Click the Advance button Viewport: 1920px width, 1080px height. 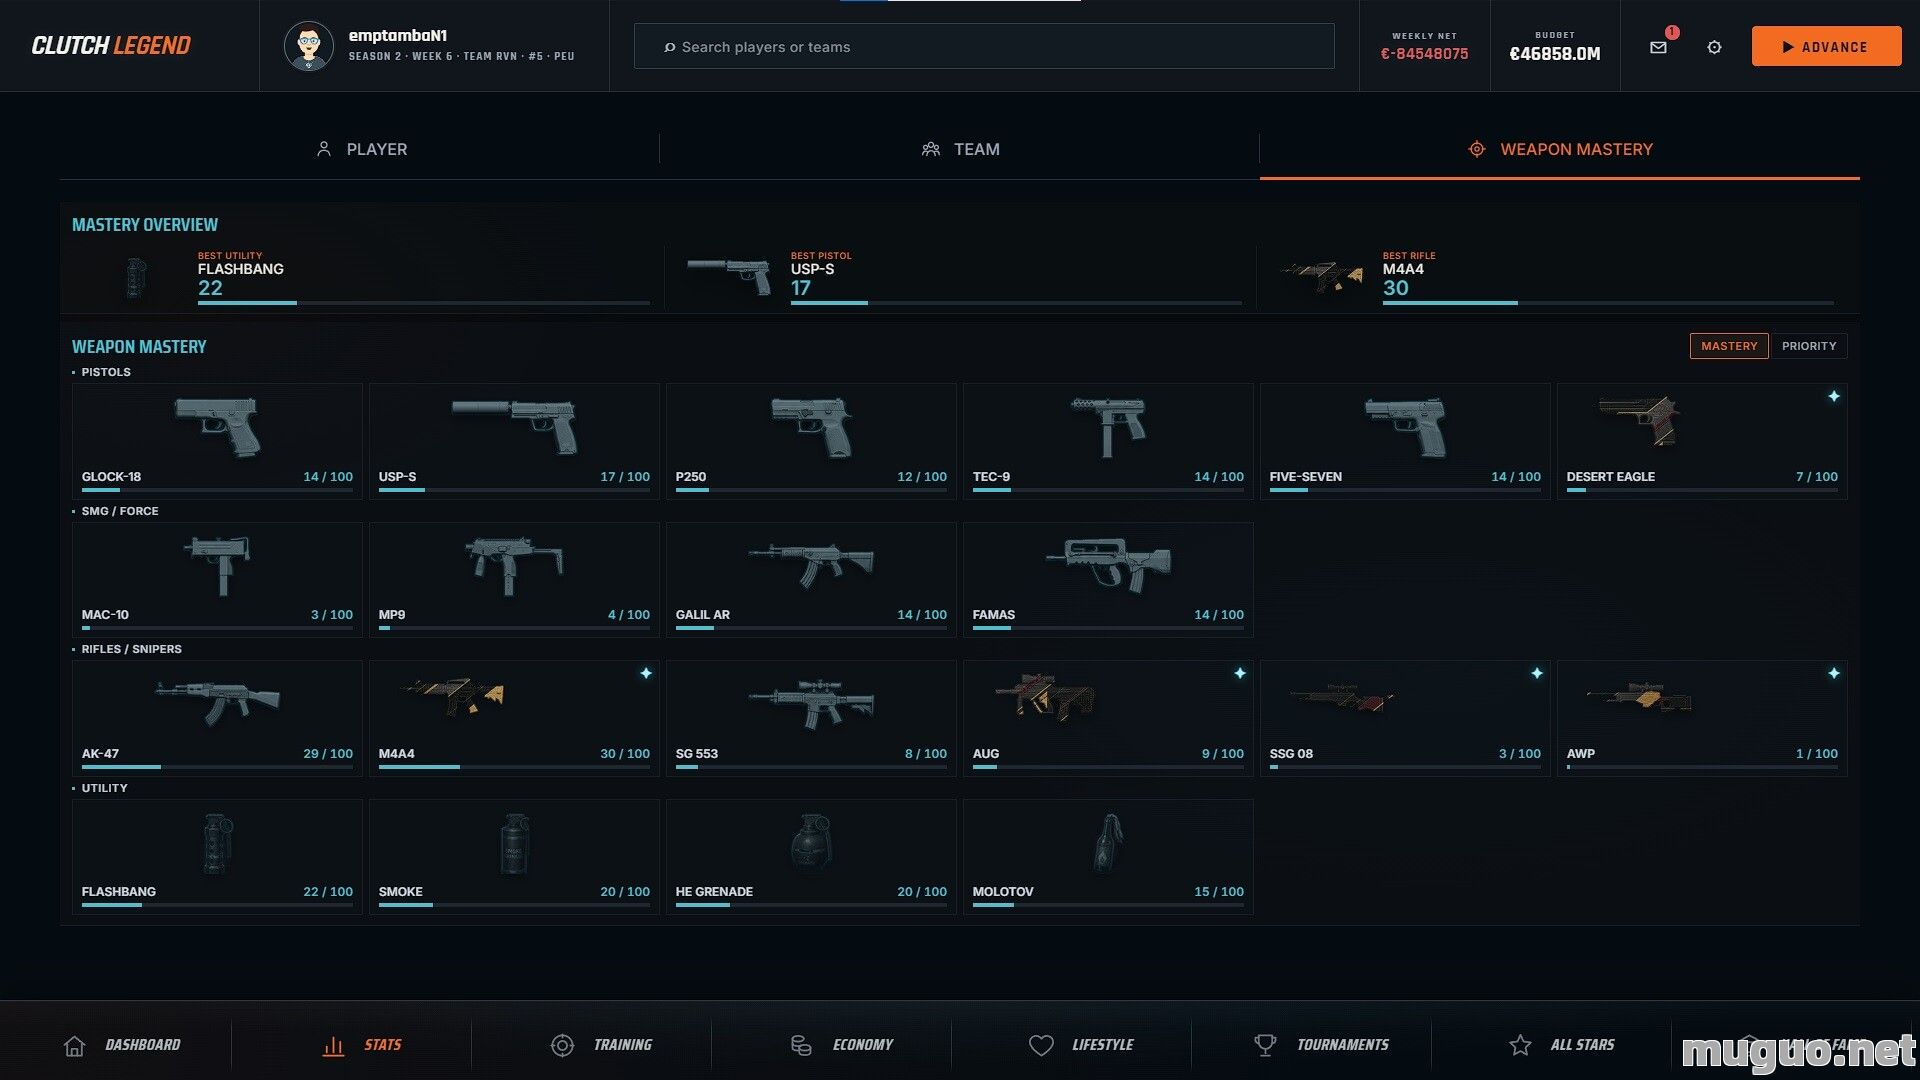(1826, 47)
